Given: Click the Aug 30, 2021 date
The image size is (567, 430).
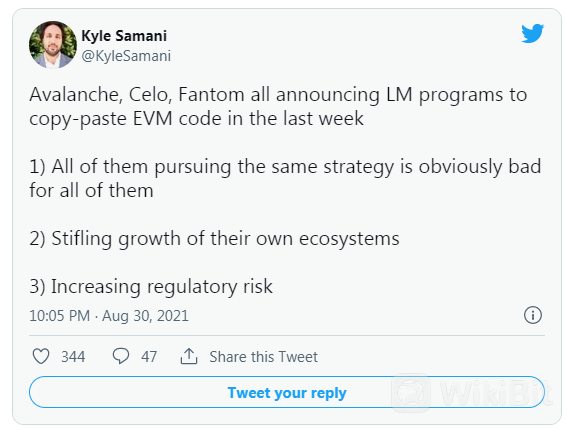Looking at the screenshot, I should click(x=145, y=316).
